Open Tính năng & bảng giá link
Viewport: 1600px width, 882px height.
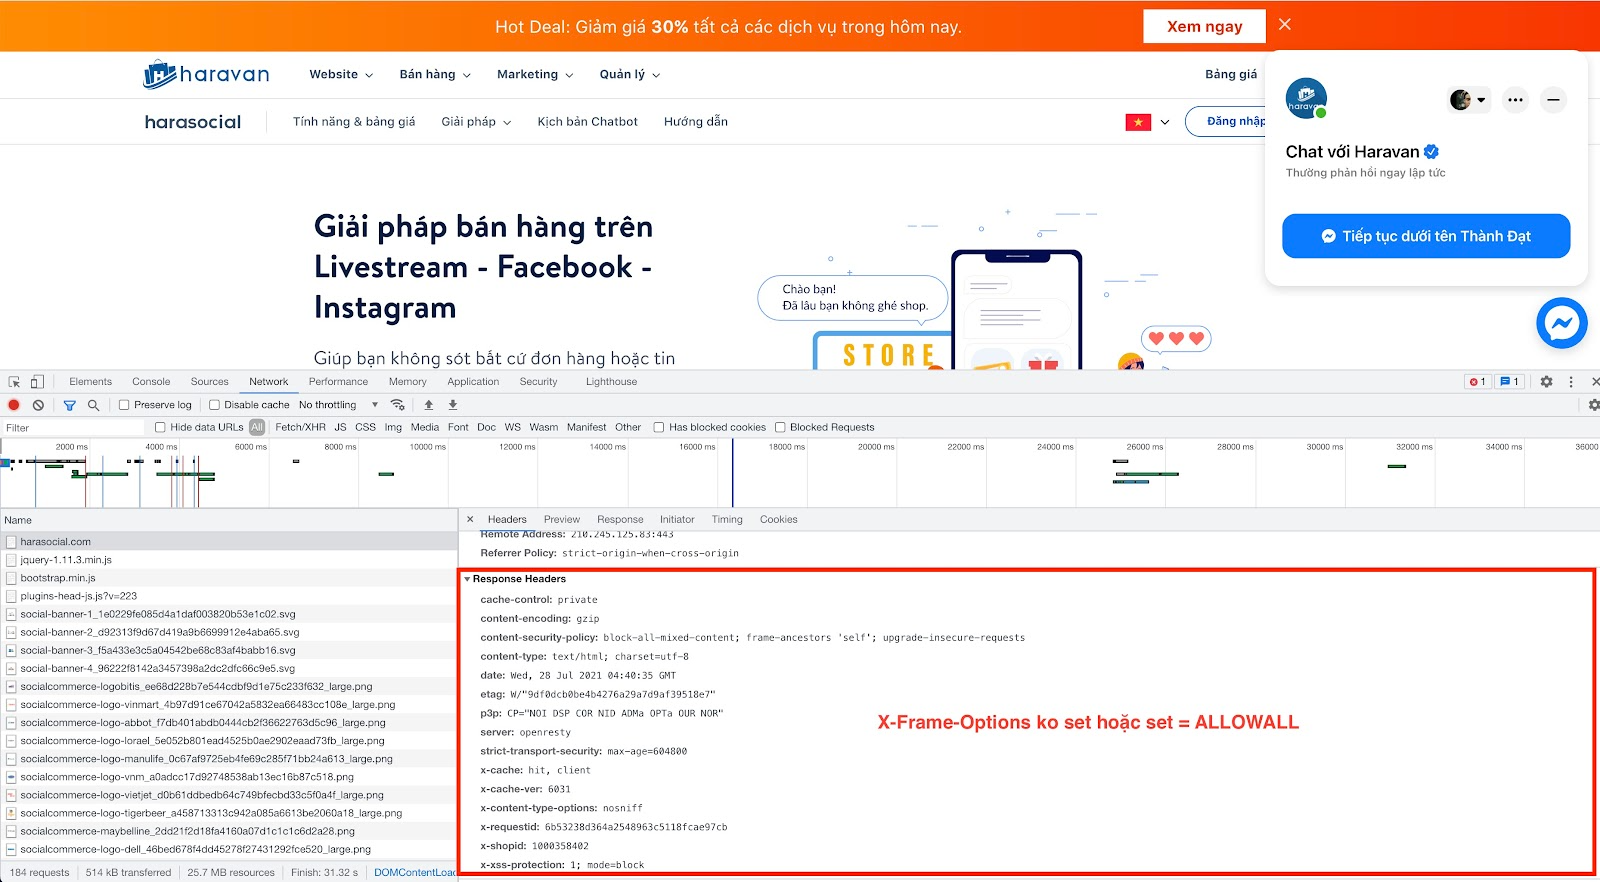(354, 122)
